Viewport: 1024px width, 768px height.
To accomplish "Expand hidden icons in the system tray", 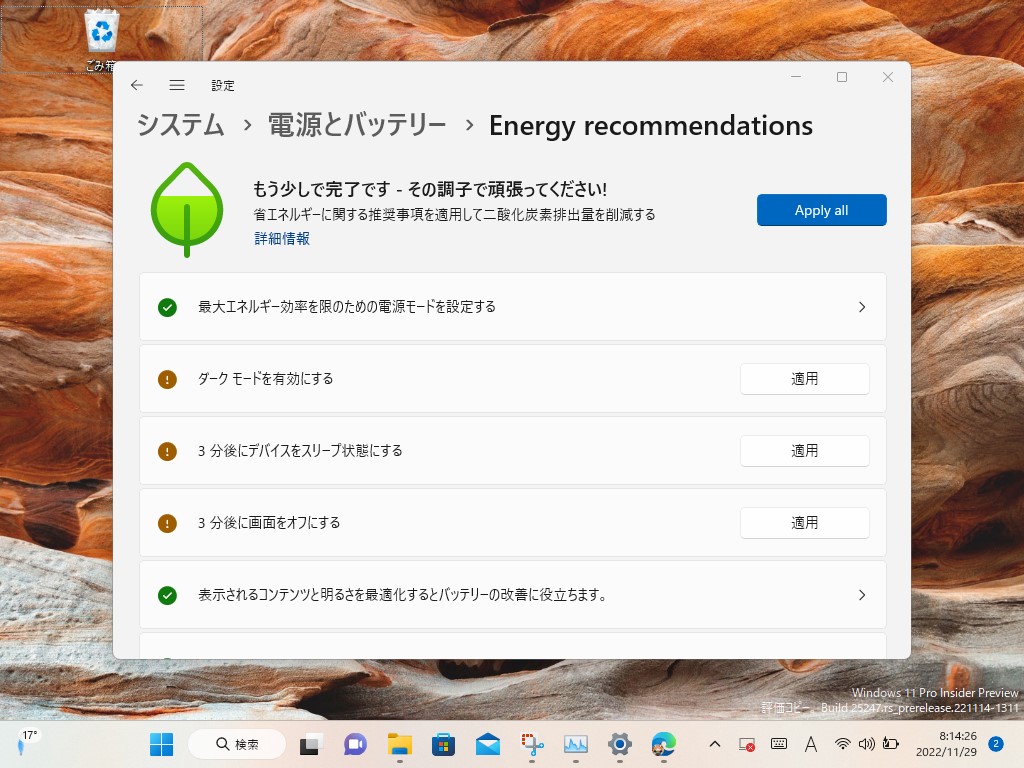I will [715, 744].
